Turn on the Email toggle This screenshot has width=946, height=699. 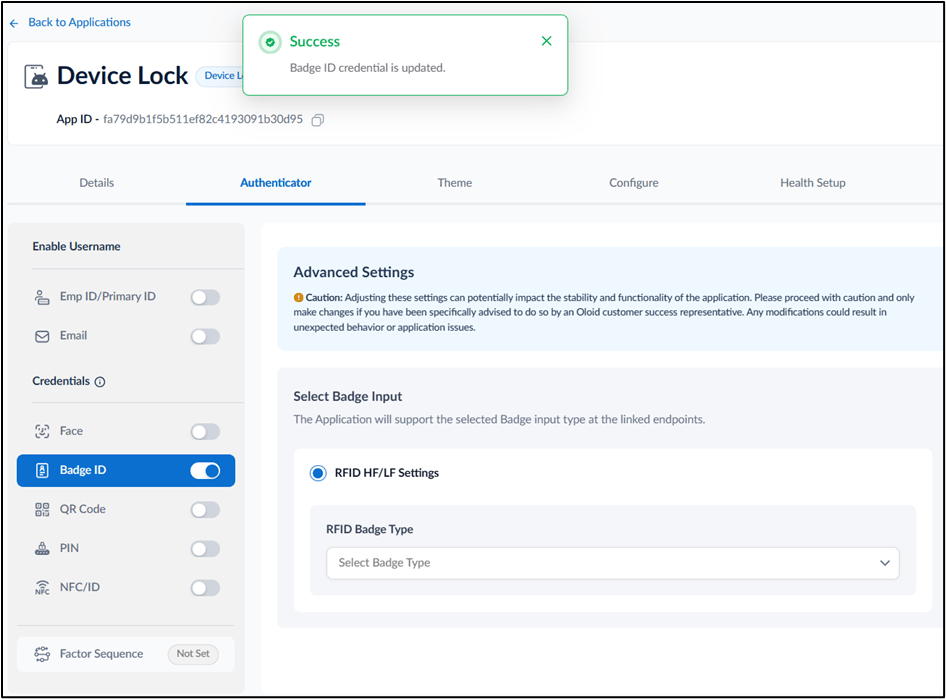click(x=205, y=336)
